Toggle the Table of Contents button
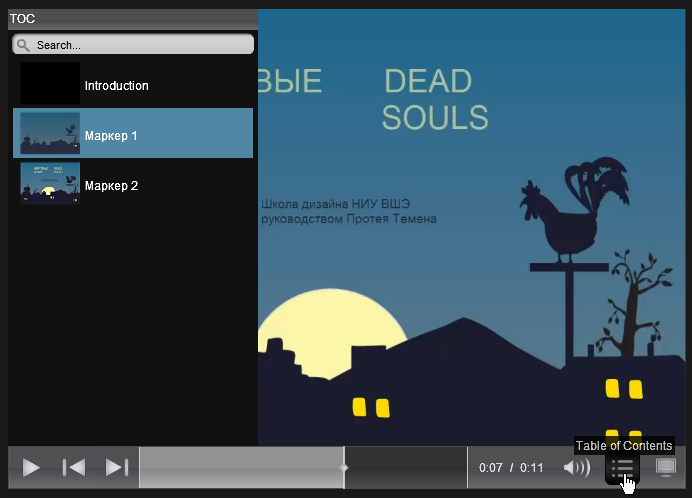The width and height of the screenshot is (692, 498). pyautogui.click(x=622, y=468)
